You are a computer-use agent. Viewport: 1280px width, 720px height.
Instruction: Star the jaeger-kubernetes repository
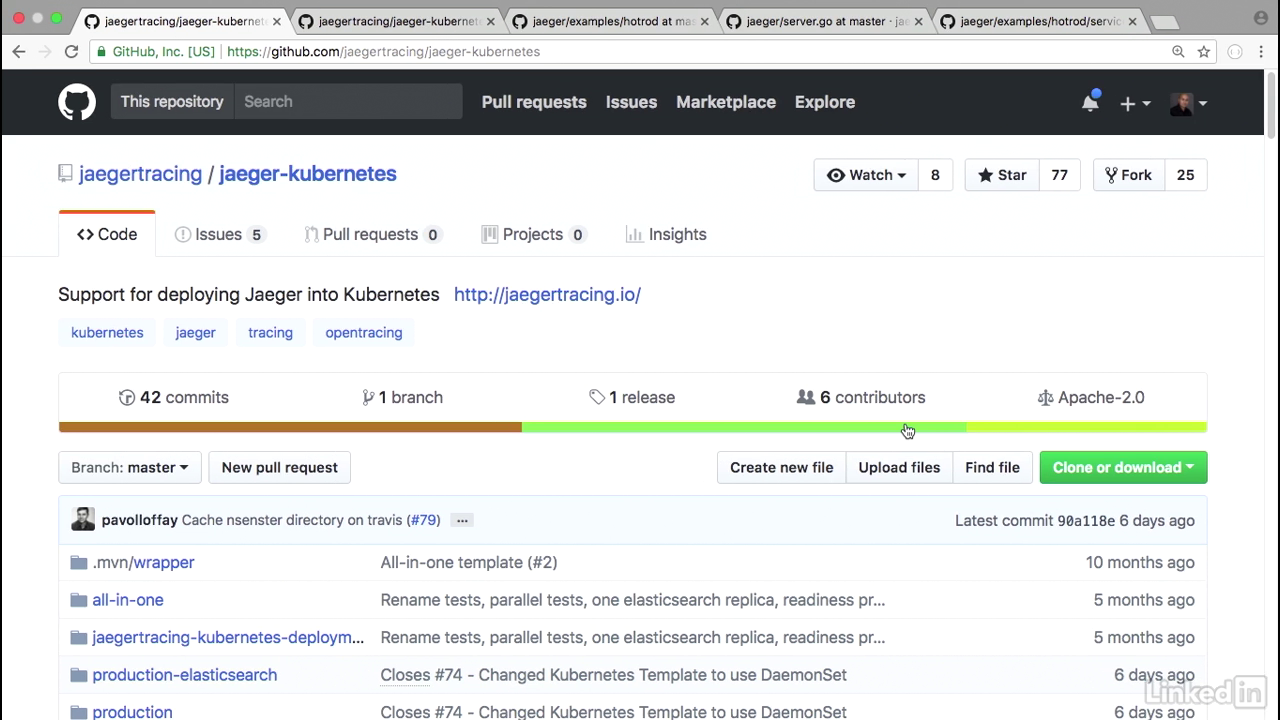pyautogui.click(x=1002, y=175)
